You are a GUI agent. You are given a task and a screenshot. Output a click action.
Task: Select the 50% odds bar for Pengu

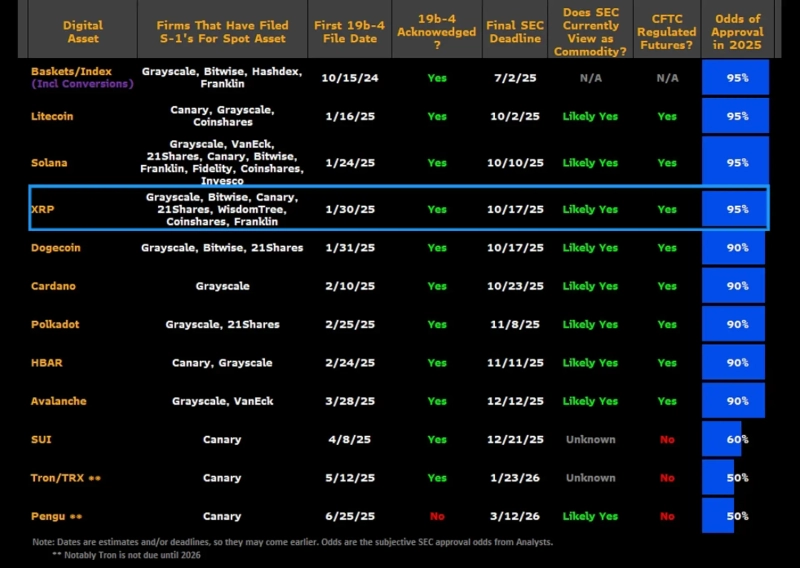click(719, 516)
